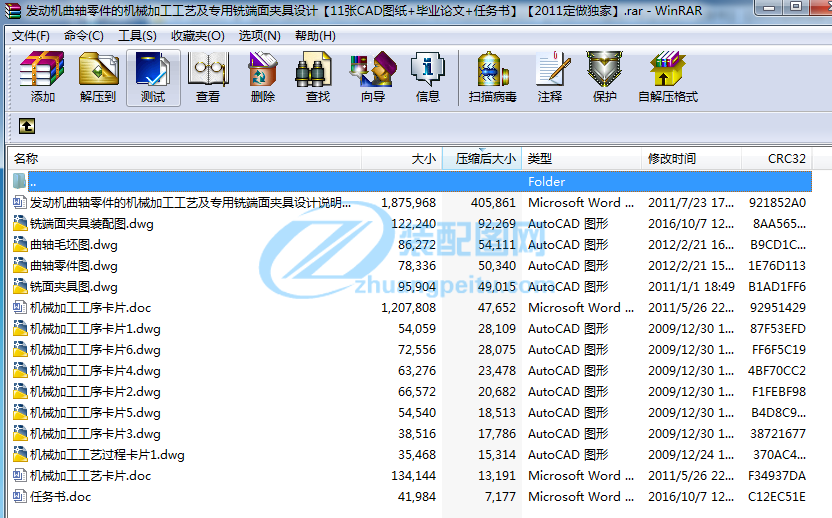Open the 收藏夹(O) menu

pyautogui.click(x=197, y=36)
